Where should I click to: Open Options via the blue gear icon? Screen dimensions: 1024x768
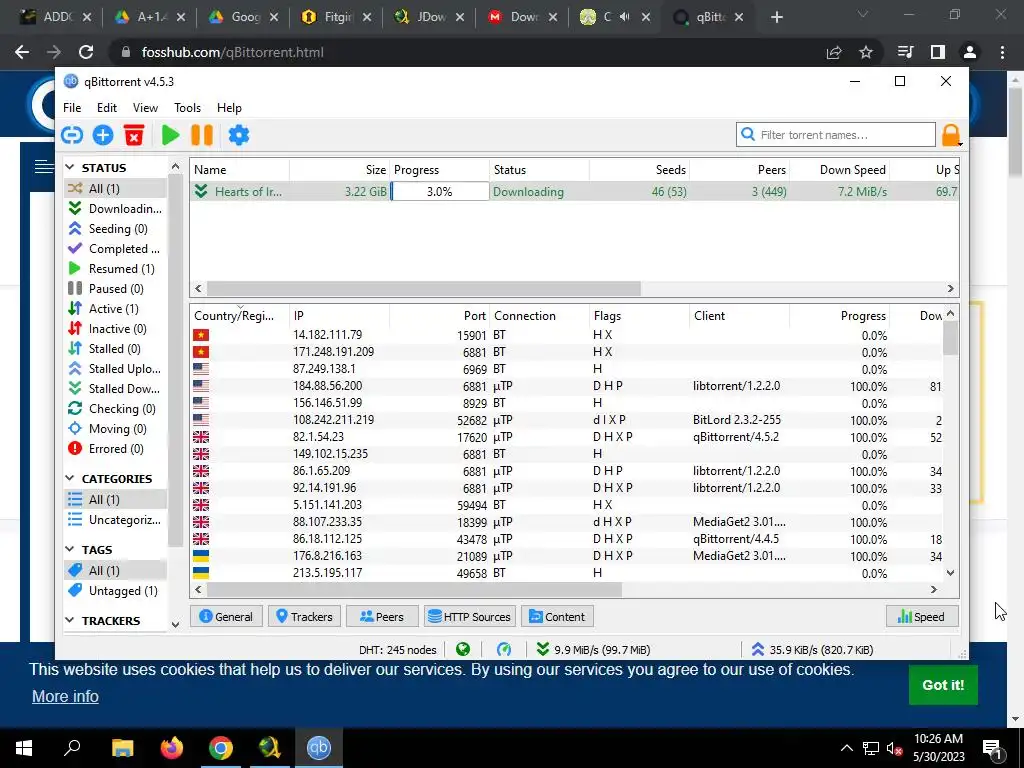(238, 135)
